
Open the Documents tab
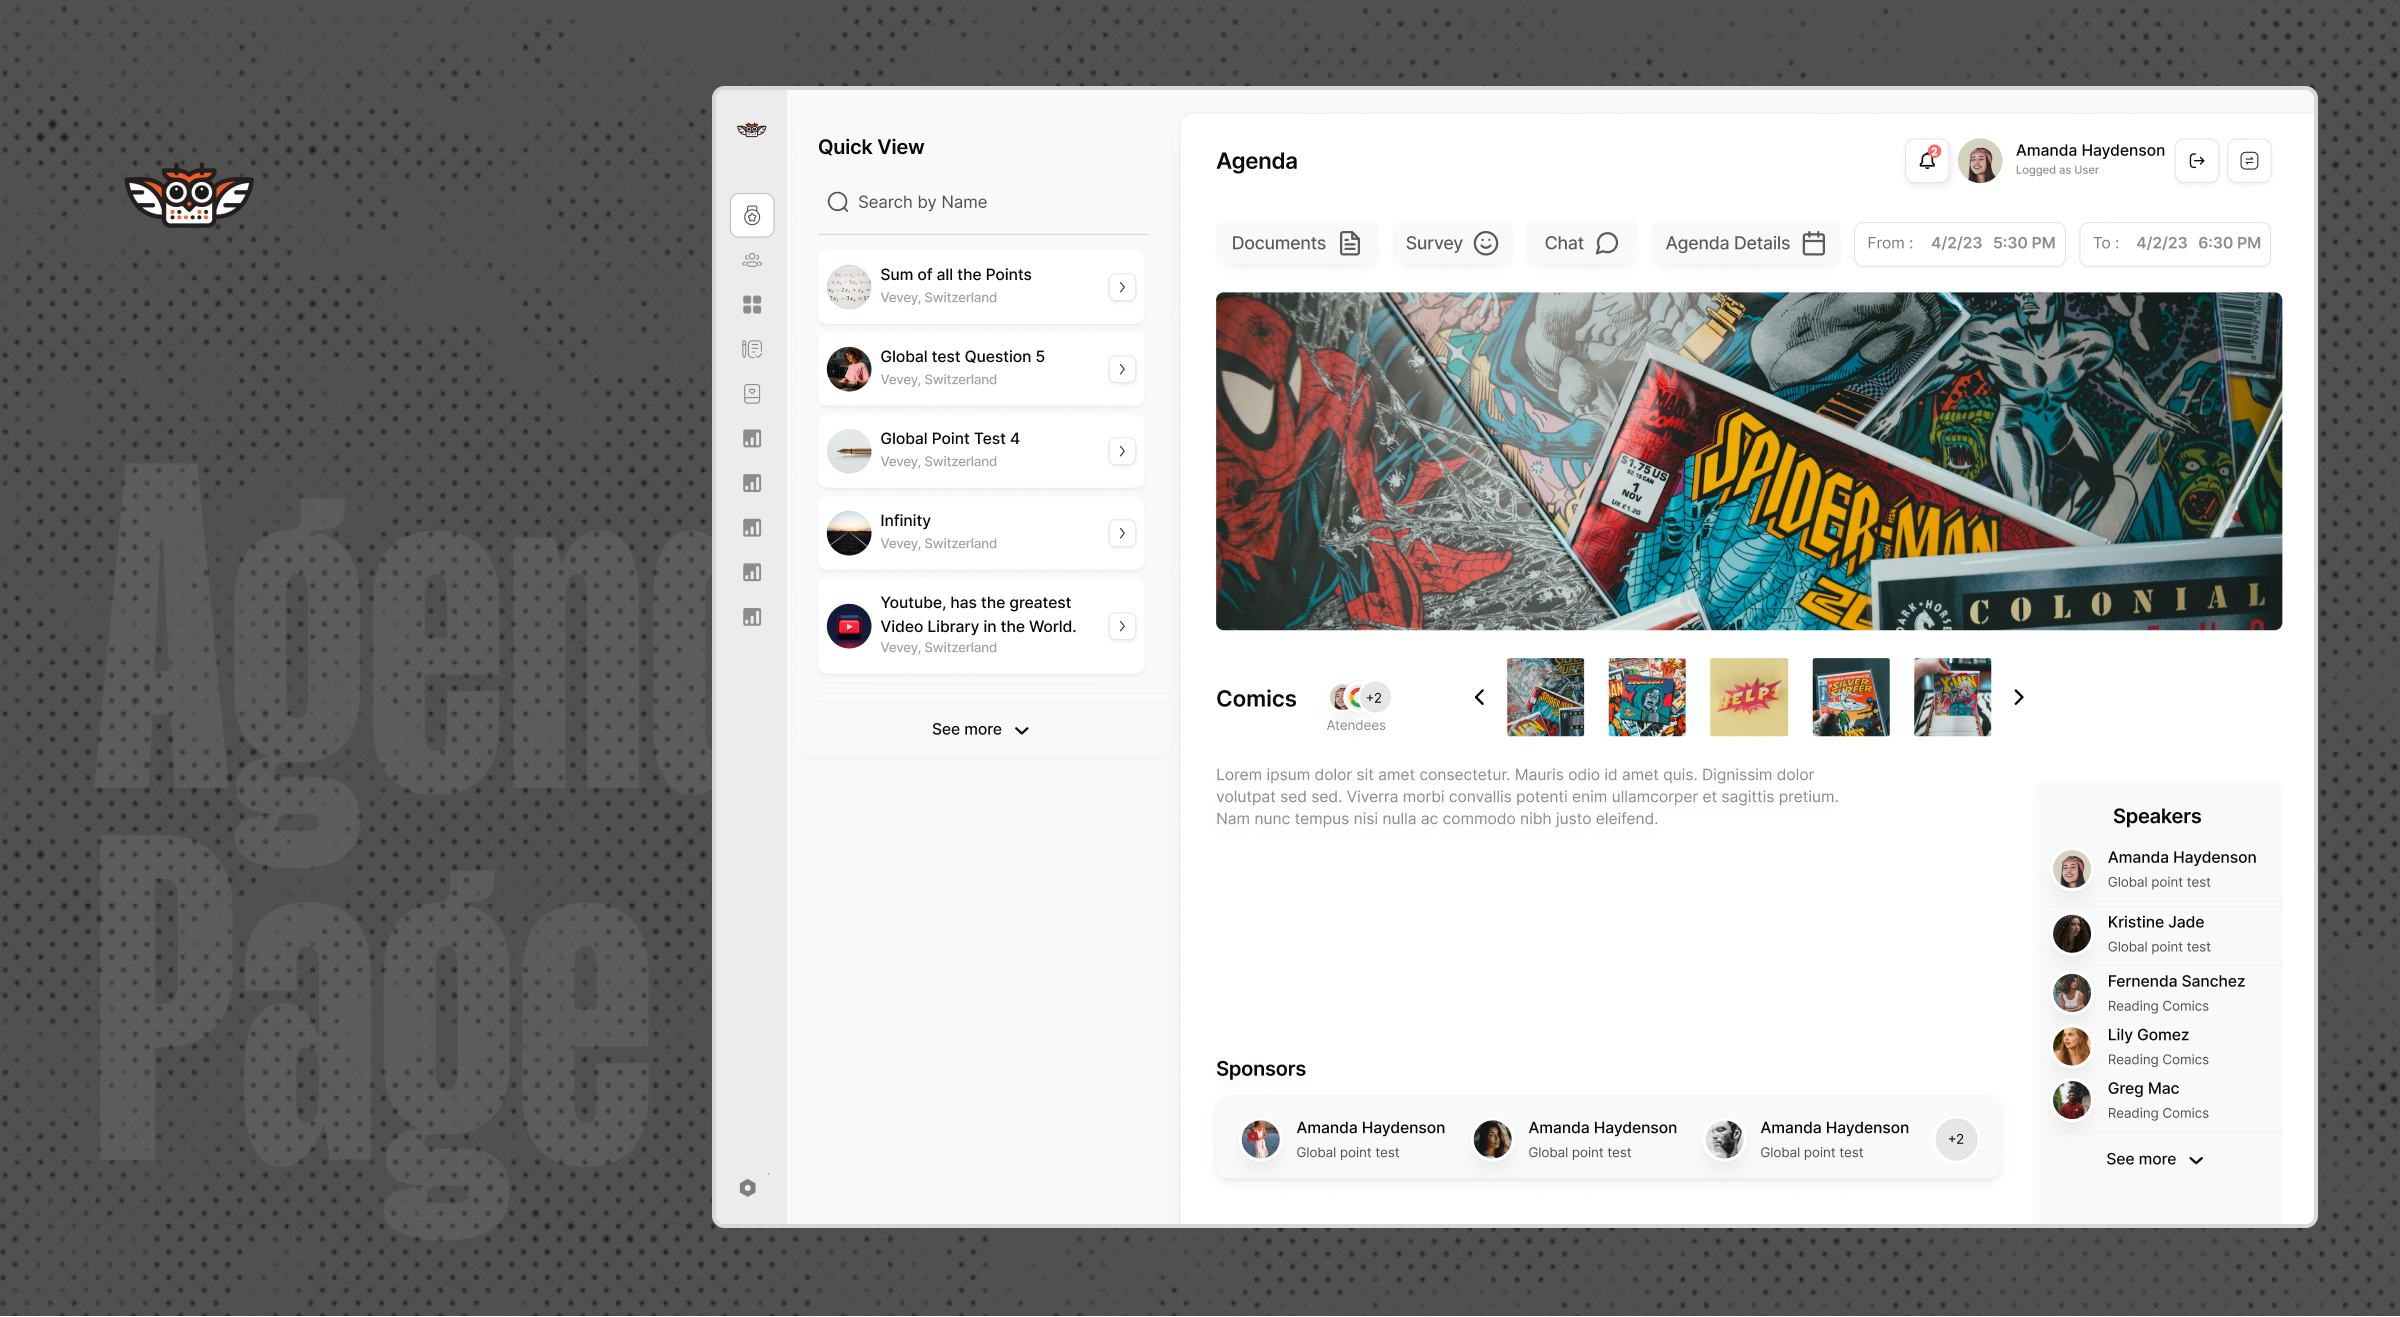tap(1296, 243)
